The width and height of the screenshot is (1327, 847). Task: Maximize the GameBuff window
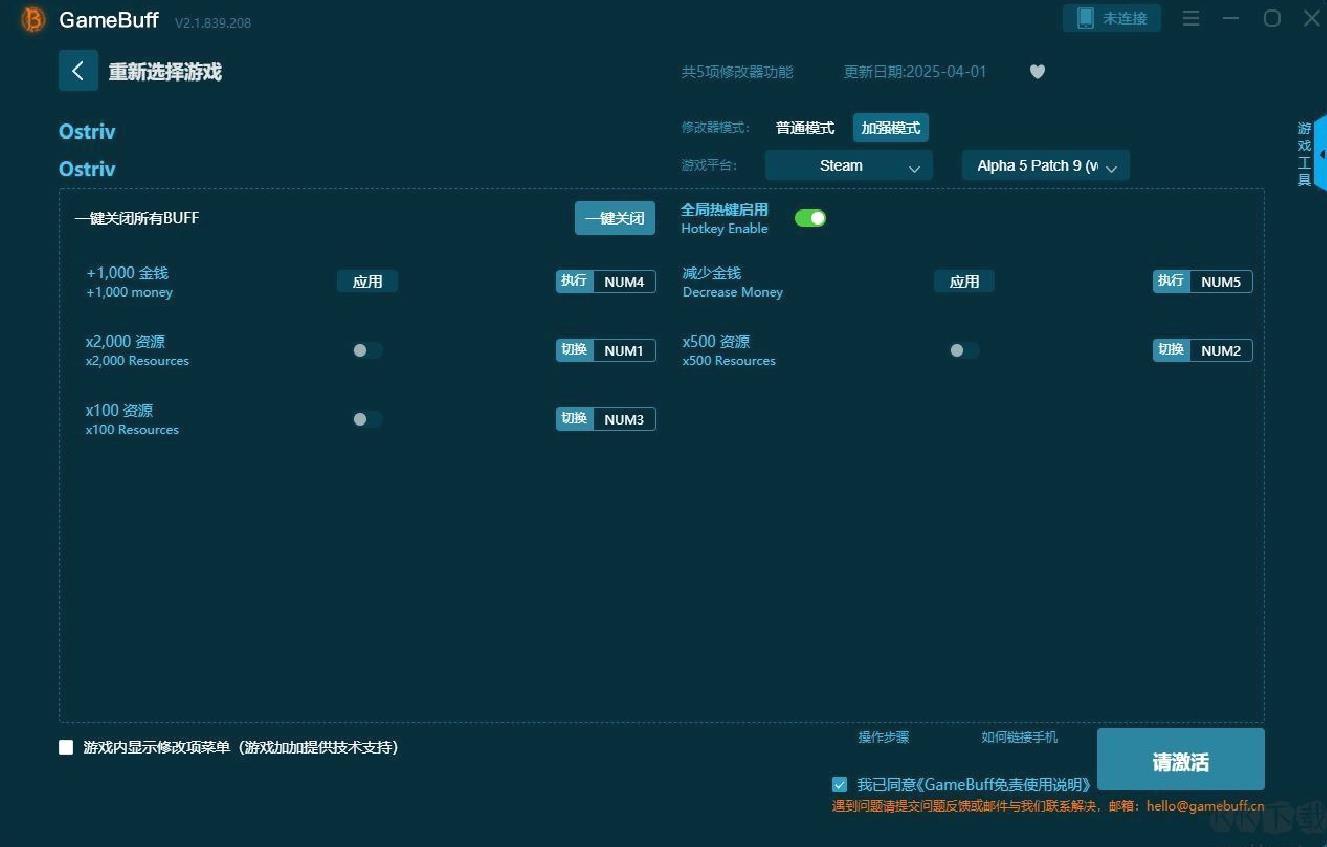(1272, 18)
